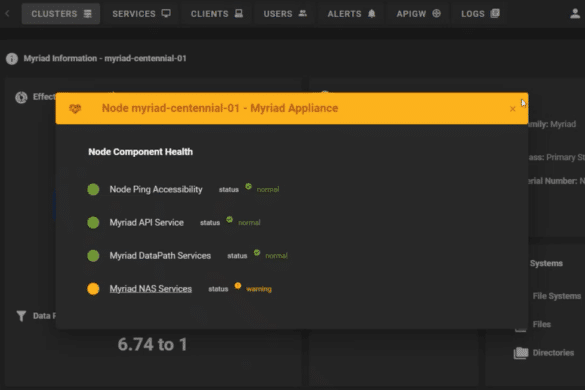Viewport: 585px width, 390px height.
Task: Select Myriad DataPath Services entry
Action: tap(160, 256)
